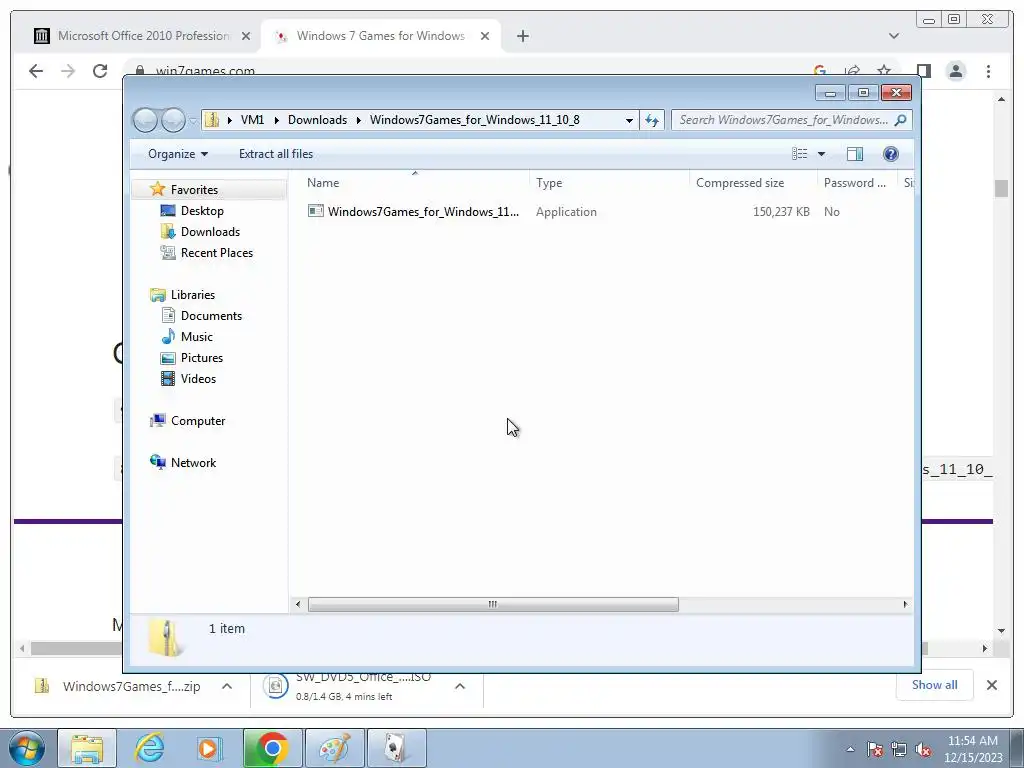Open the Music library
Viewport: 1024px width, 768px height.
pos(197,337)
